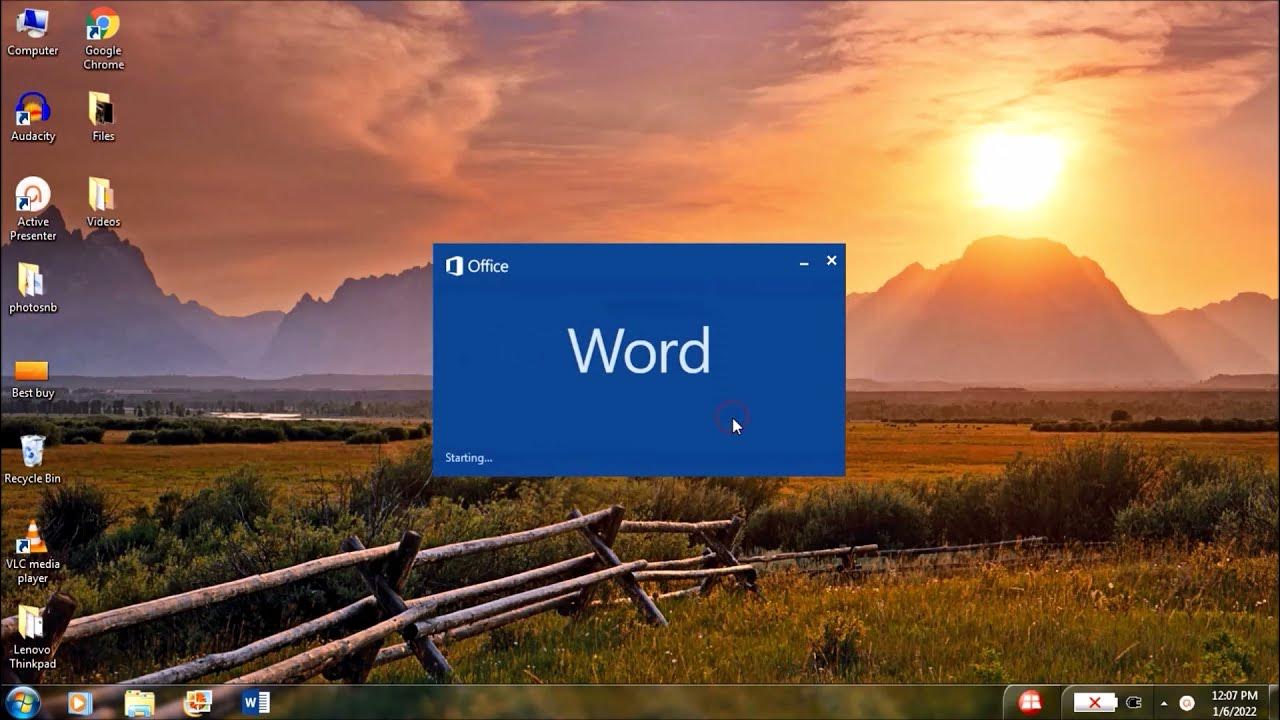Open the Computer desktop icon
Viewport: 1280px width, 720px height.
[x=33, y=31]
